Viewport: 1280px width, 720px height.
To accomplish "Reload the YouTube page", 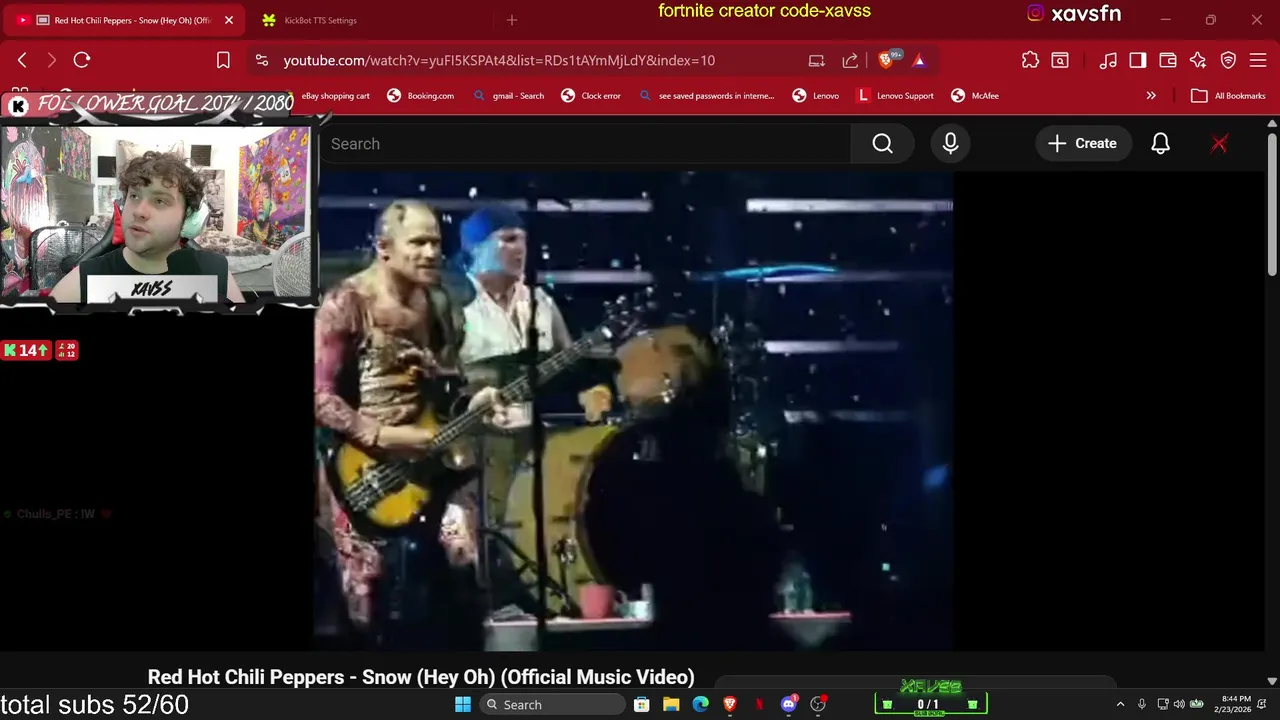I will click(x=82, y=60).
